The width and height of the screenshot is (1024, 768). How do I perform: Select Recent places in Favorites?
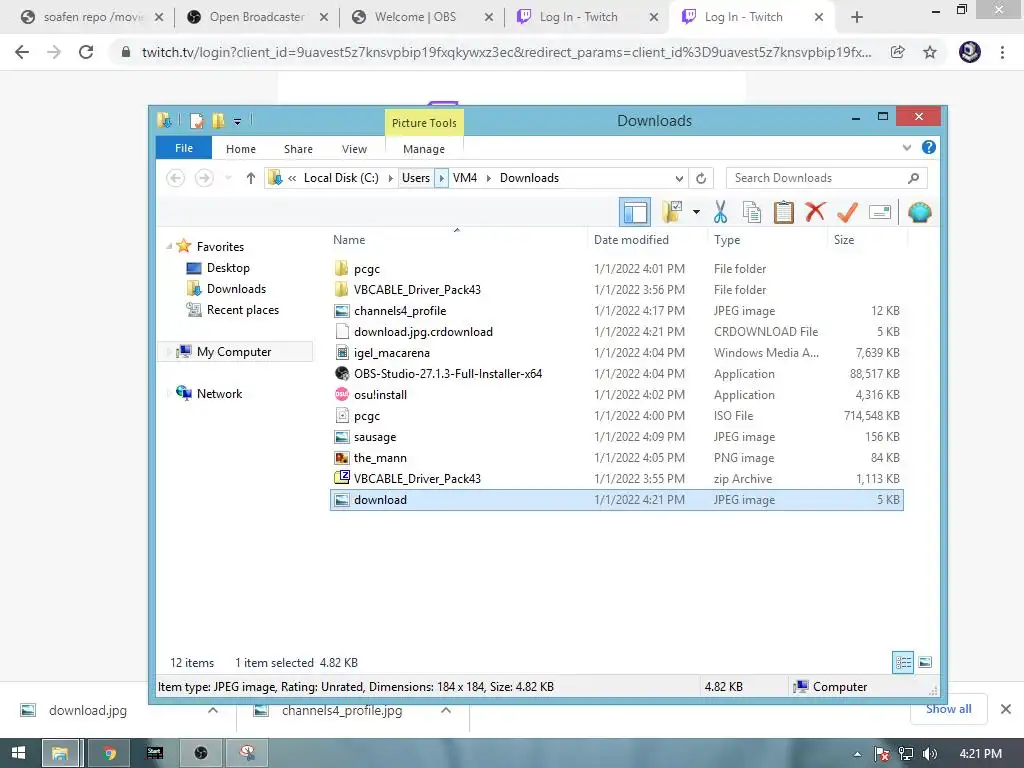242,310
